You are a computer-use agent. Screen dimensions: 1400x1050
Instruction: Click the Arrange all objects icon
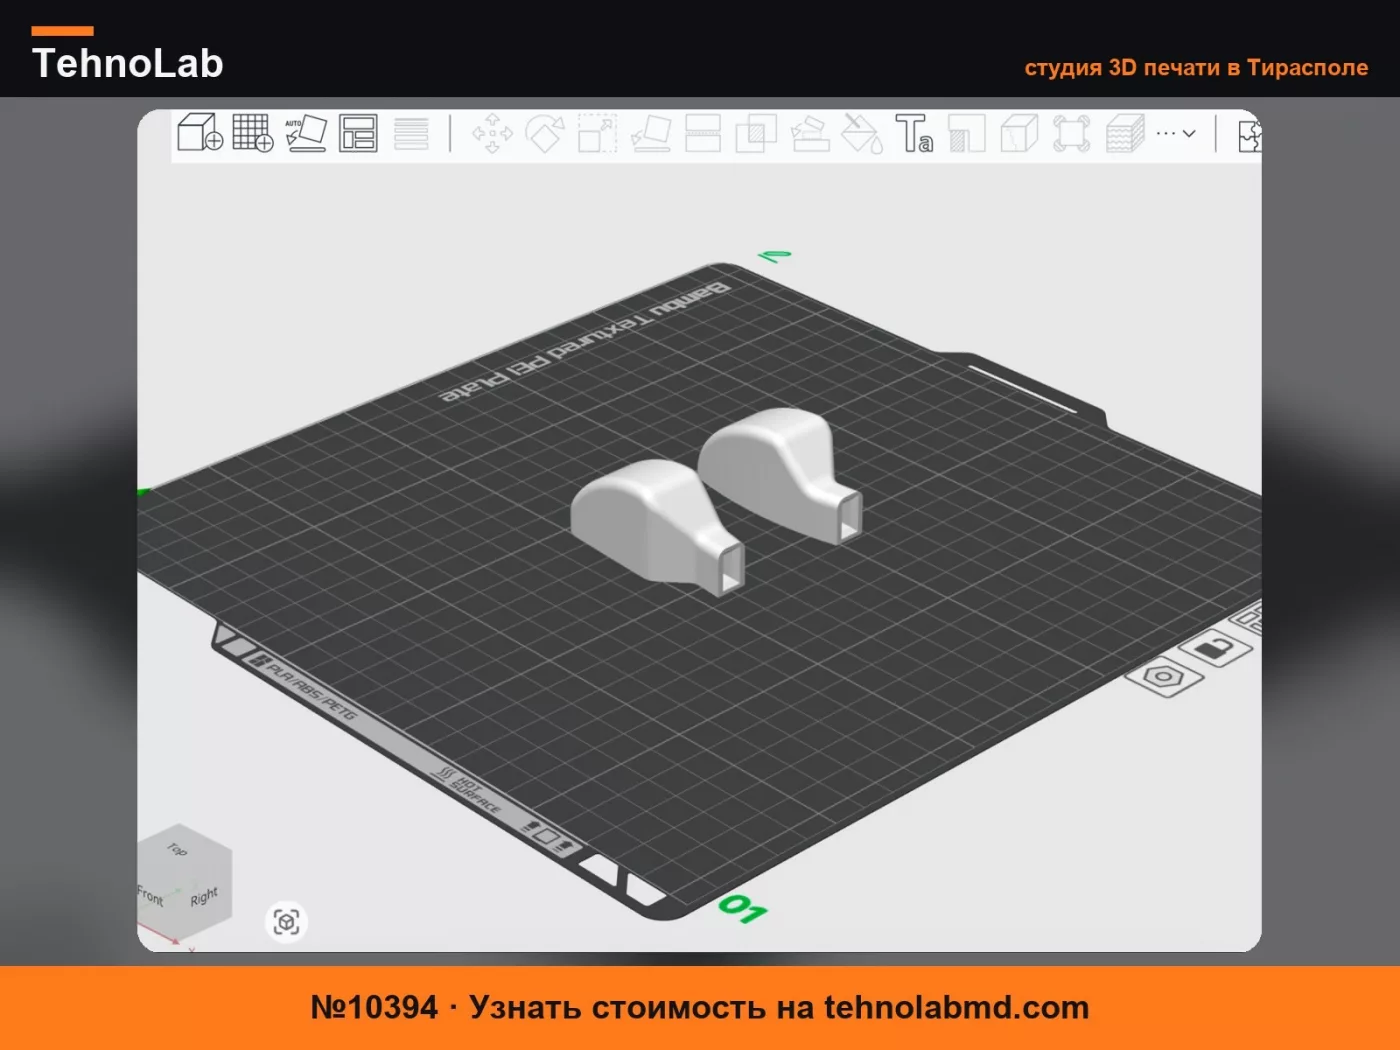click(x=358, y=133)
